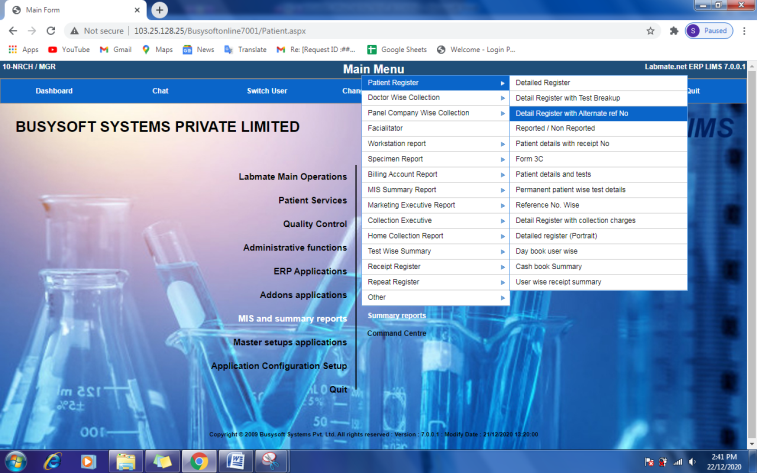Open Application Configuration Setup section
Screen dimensions: 757x473
[x=279, y=366]
